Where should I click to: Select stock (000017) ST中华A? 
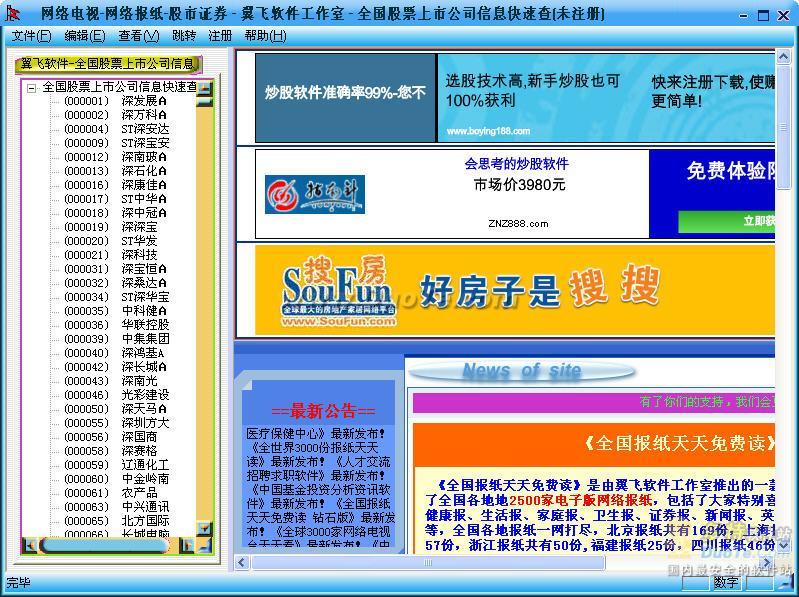pyautogui.click(x=116, y=199)
